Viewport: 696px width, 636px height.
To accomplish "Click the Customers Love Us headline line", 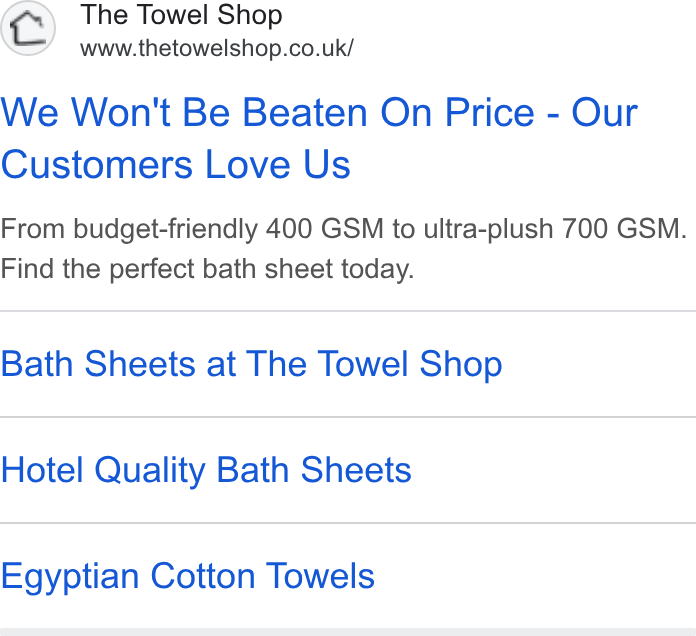I will coord(176,165).
